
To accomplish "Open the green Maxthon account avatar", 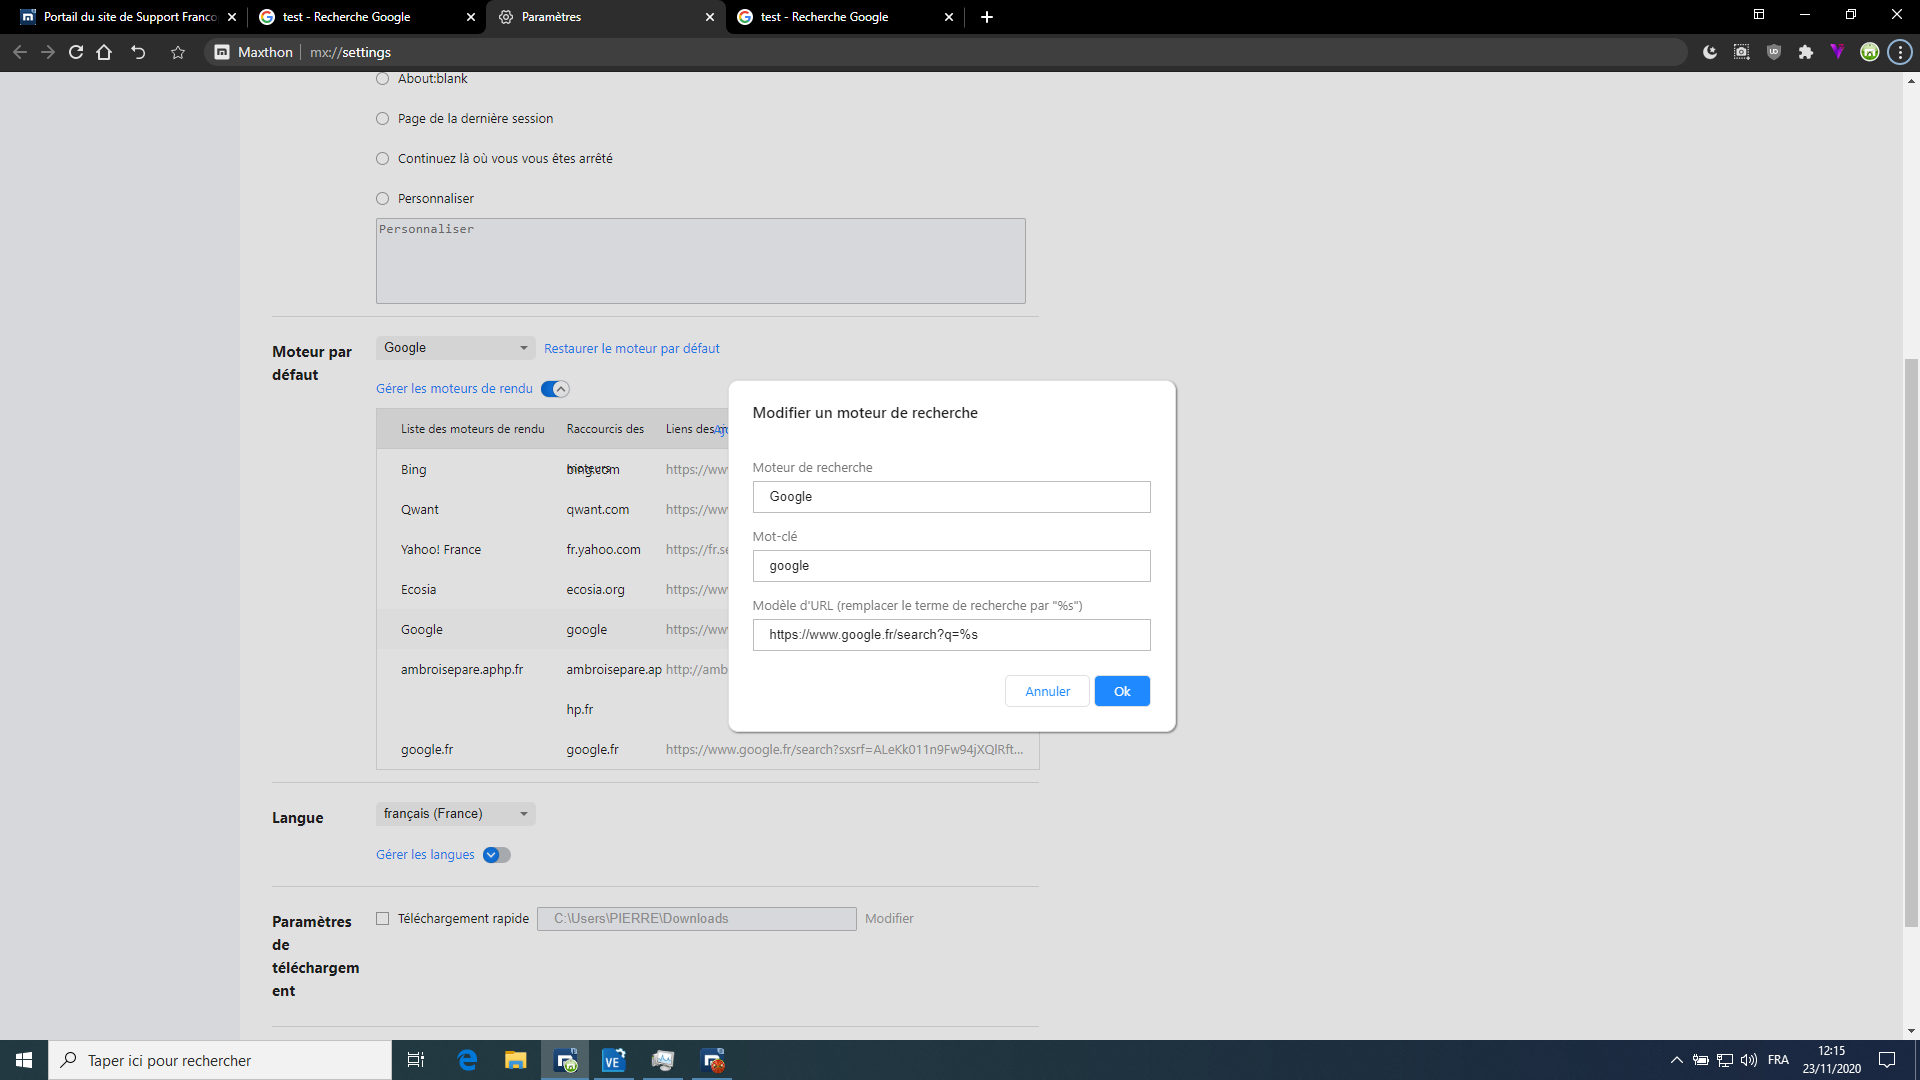I will (1869, 52).
